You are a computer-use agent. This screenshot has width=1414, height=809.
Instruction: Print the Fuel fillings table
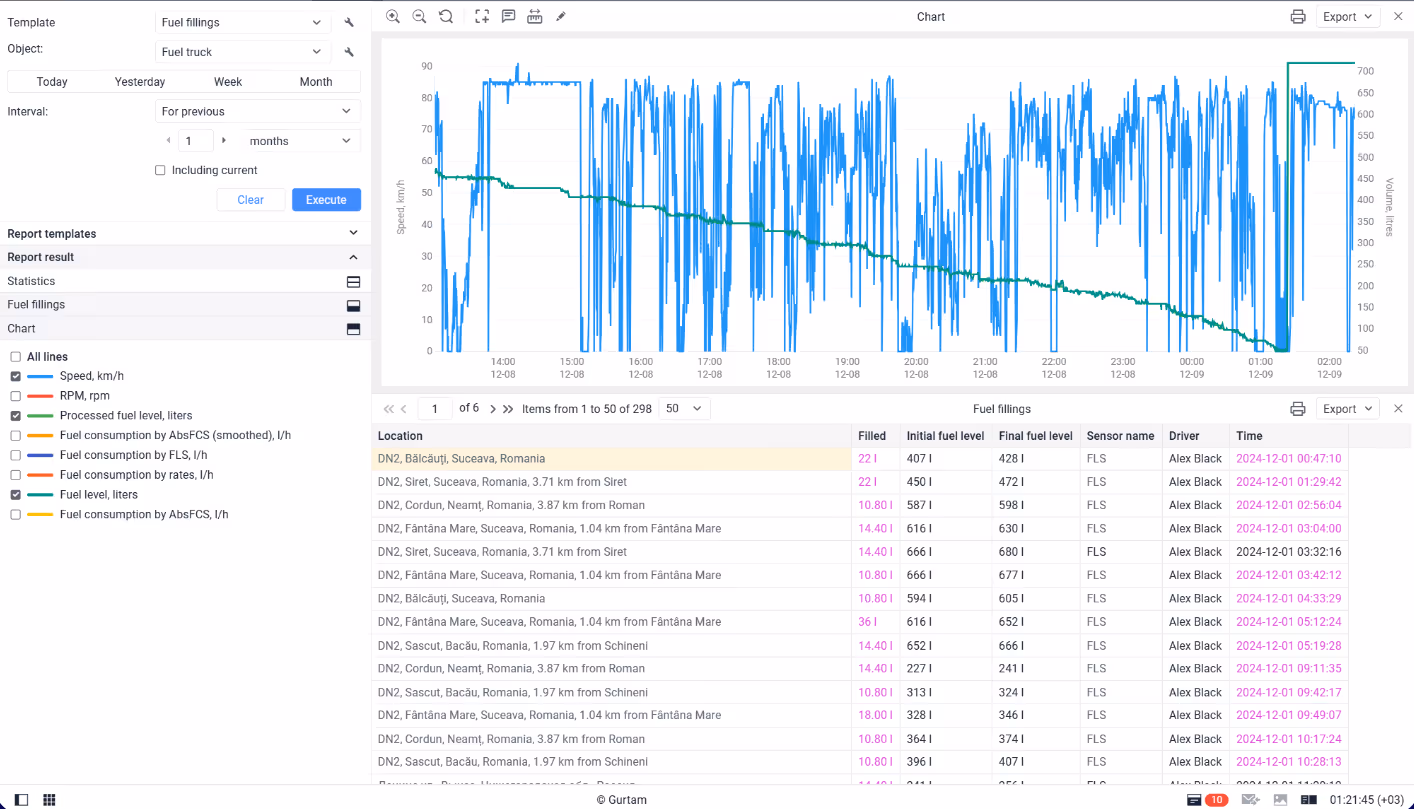point(1298,409)
